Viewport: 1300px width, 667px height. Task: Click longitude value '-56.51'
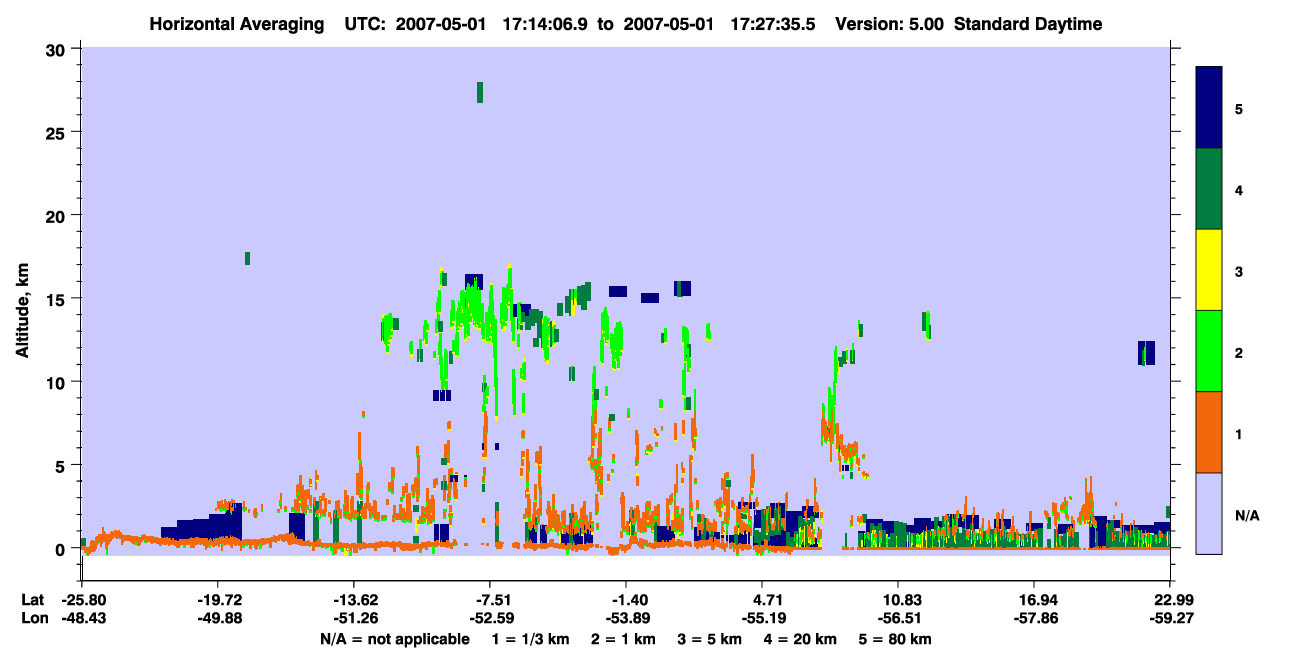point(899,618)
